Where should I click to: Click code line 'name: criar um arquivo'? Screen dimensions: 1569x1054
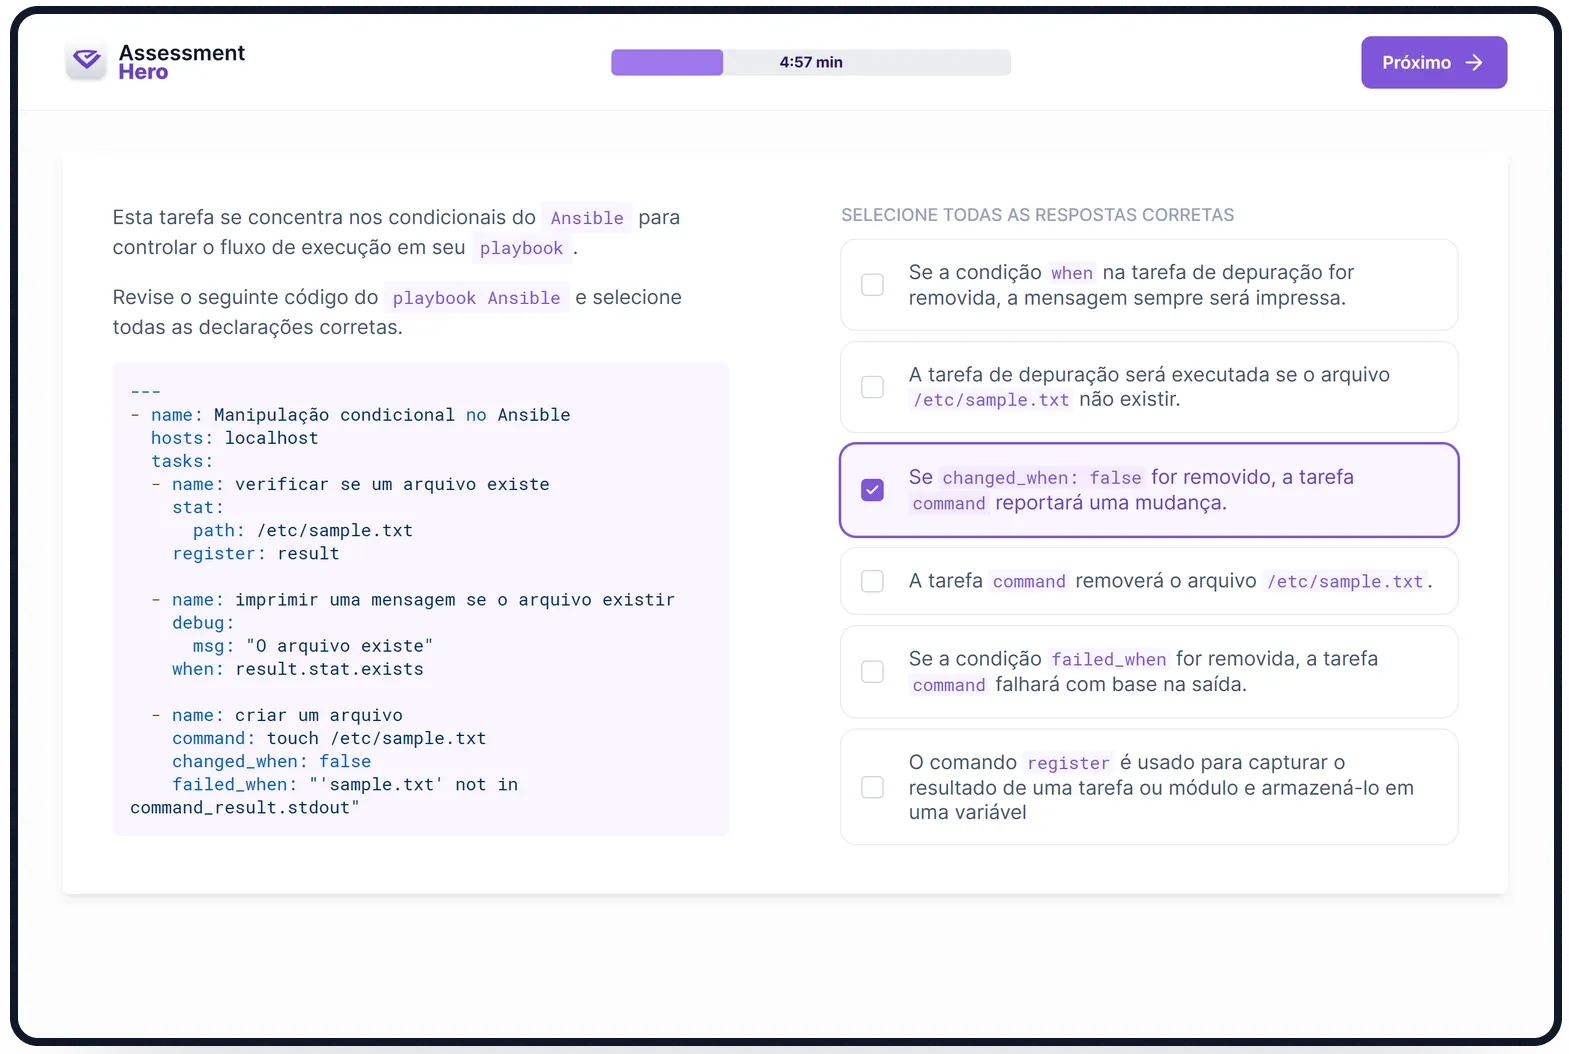pyautogui.click(x=287, y=715)
